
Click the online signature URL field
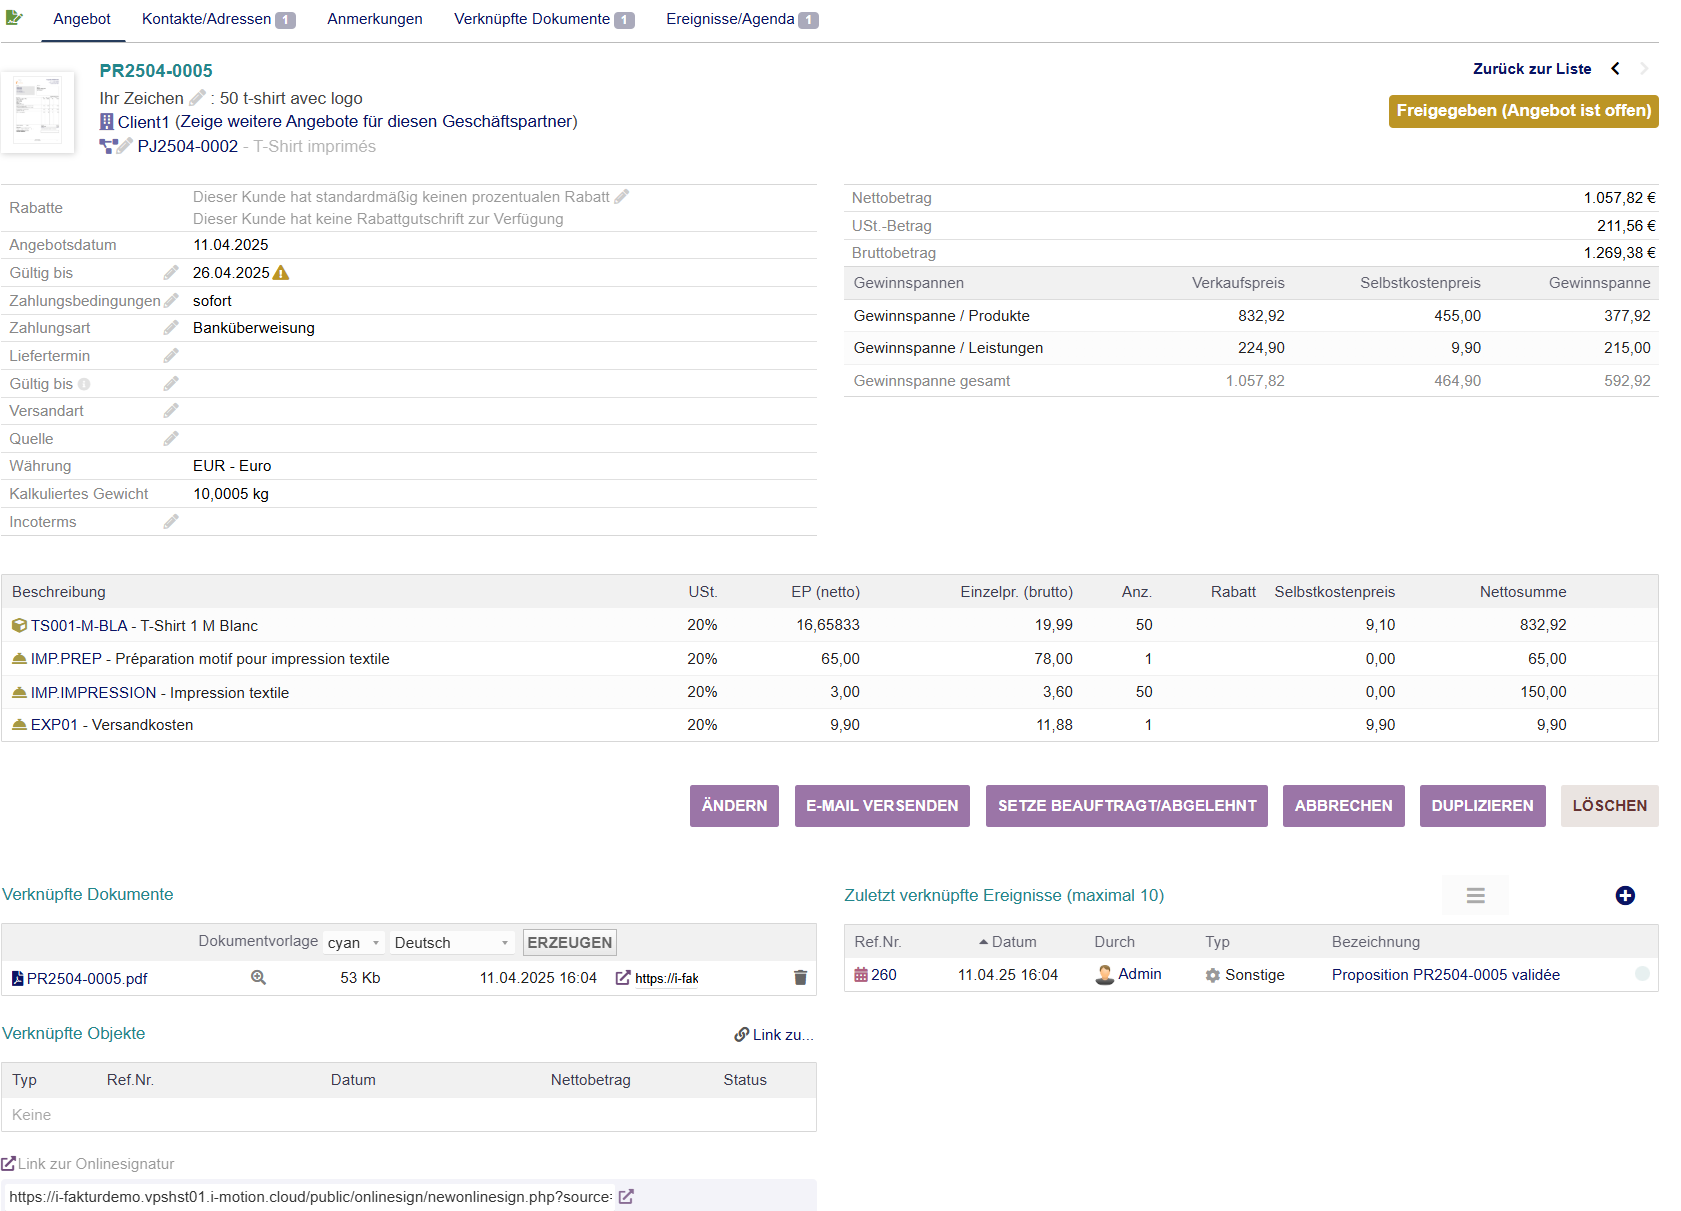click(310, 1197)
